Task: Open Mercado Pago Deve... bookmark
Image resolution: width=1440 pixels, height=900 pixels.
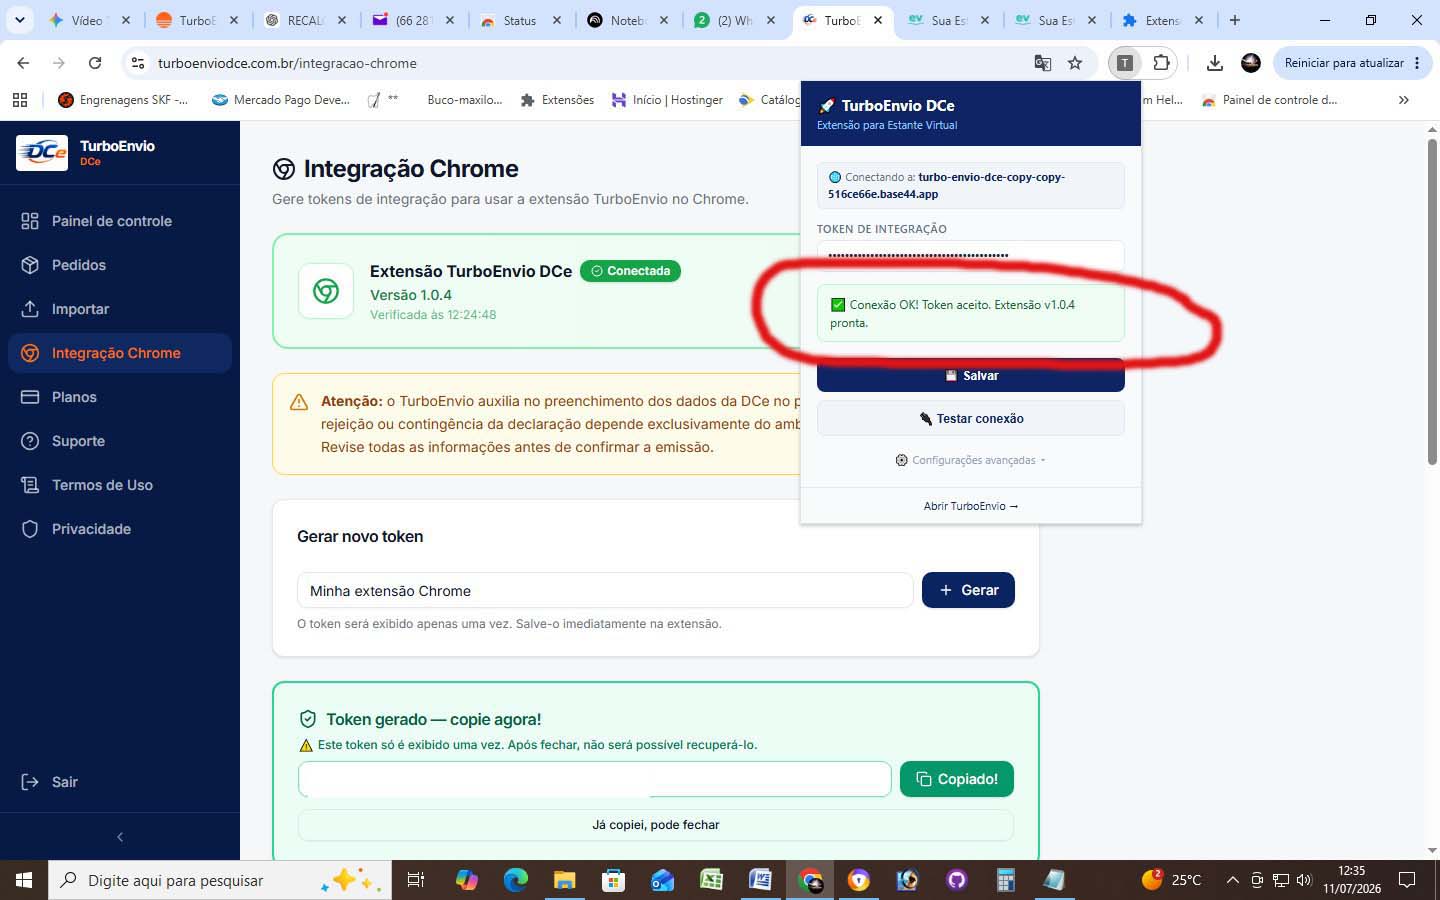Action: [x=281, y=100]
